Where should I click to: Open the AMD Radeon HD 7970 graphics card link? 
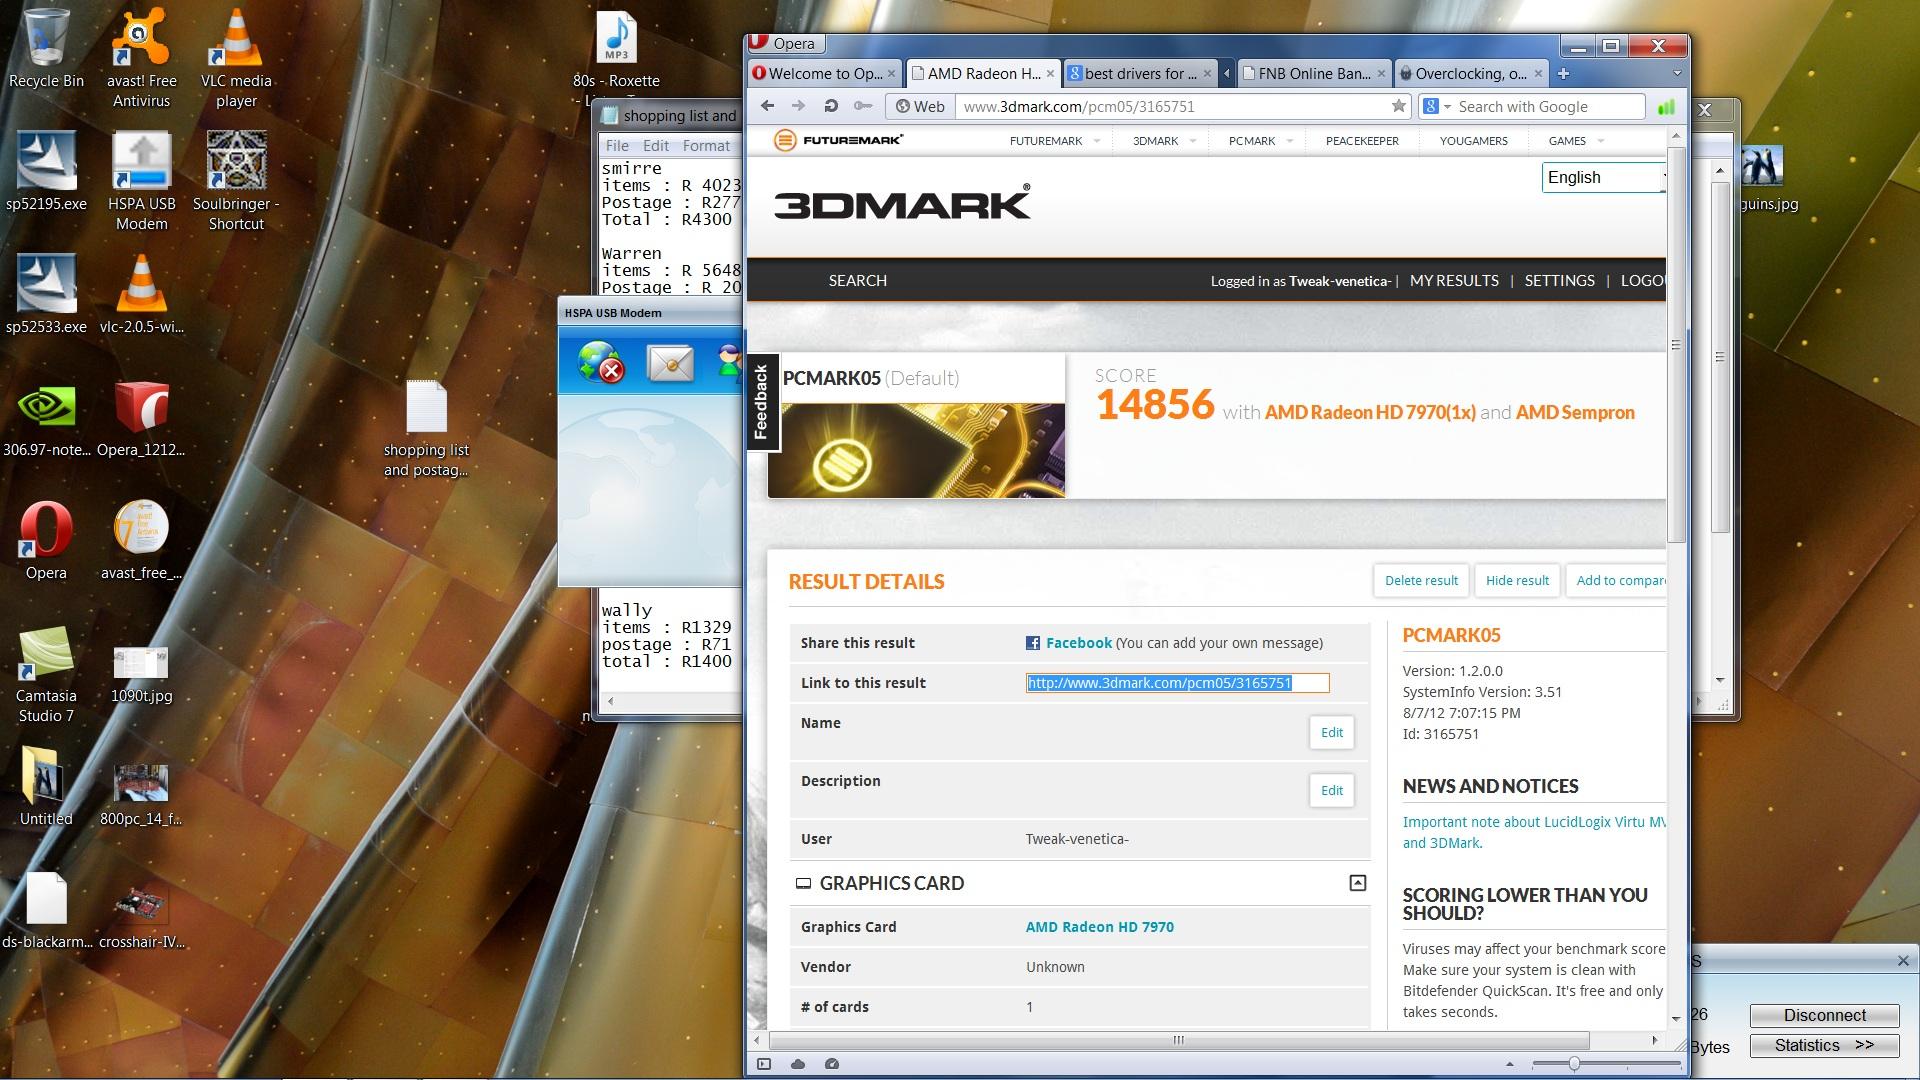tap(1100, 927)
